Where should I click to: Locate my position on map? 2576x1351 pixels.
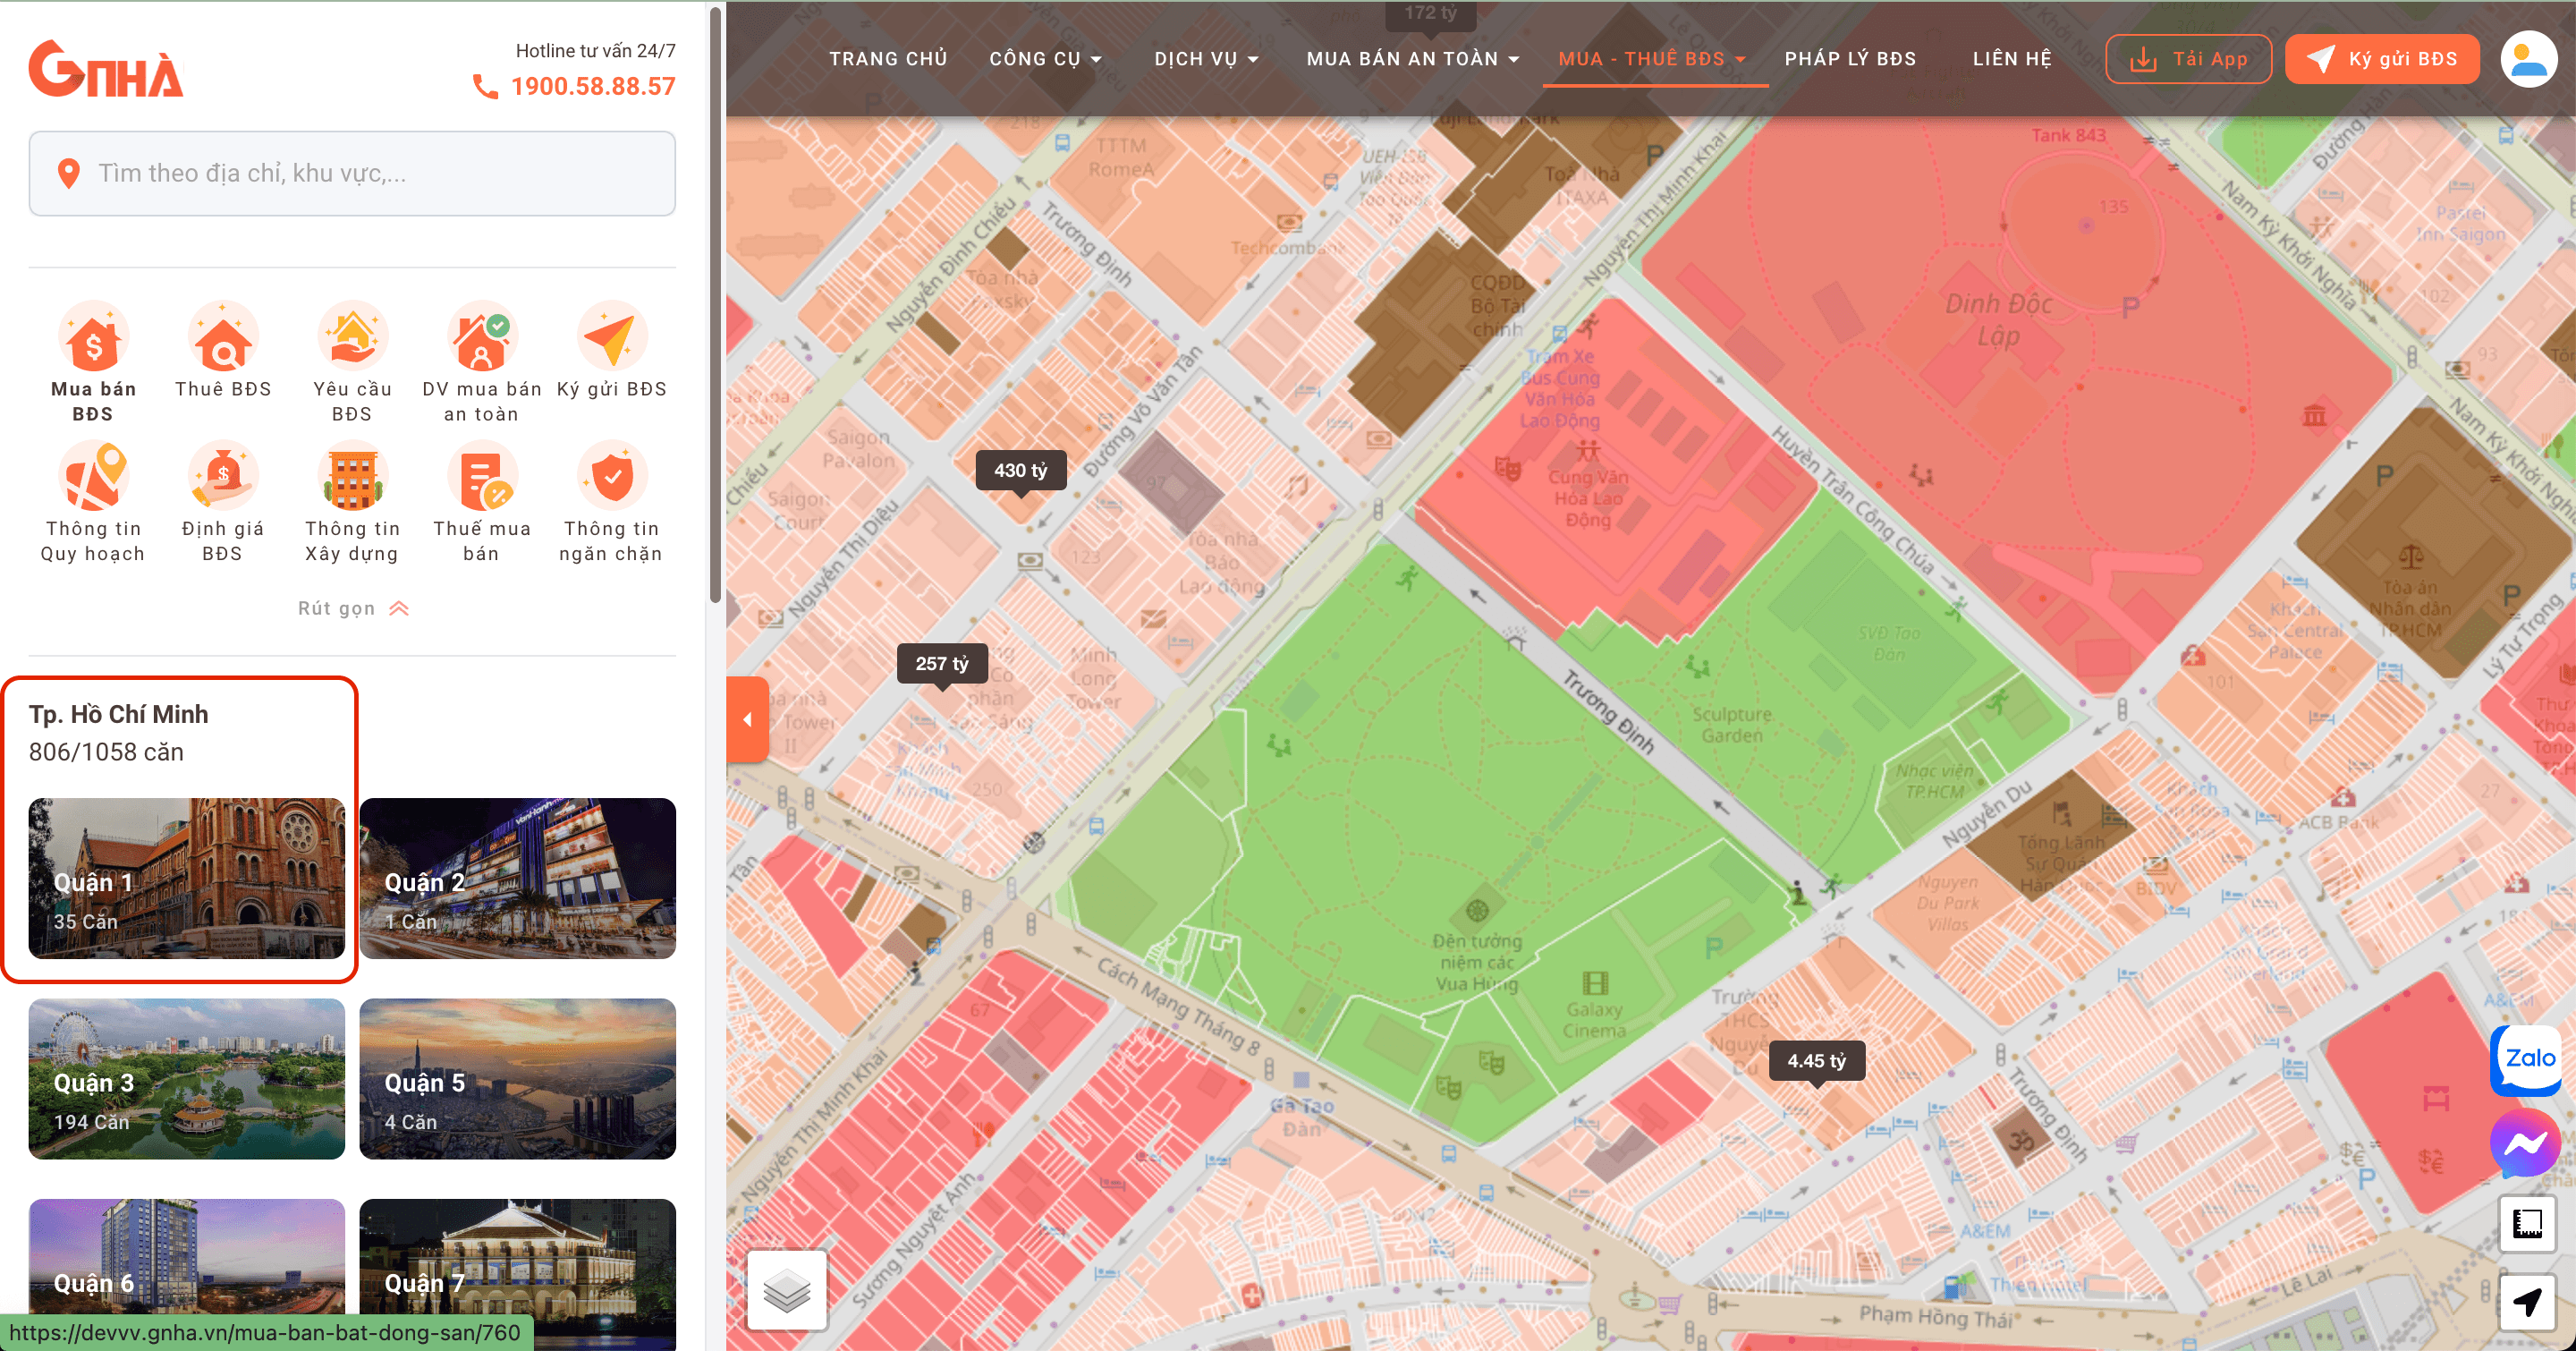(2528, 1302)
